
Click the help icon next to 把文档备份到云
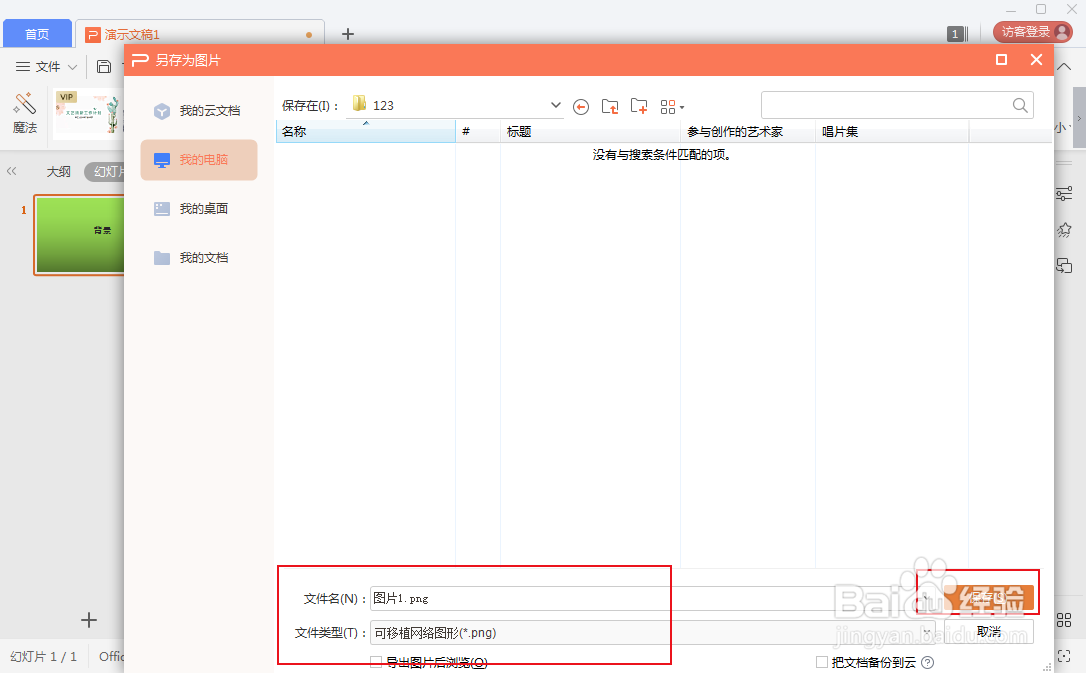tap(930, 662)
